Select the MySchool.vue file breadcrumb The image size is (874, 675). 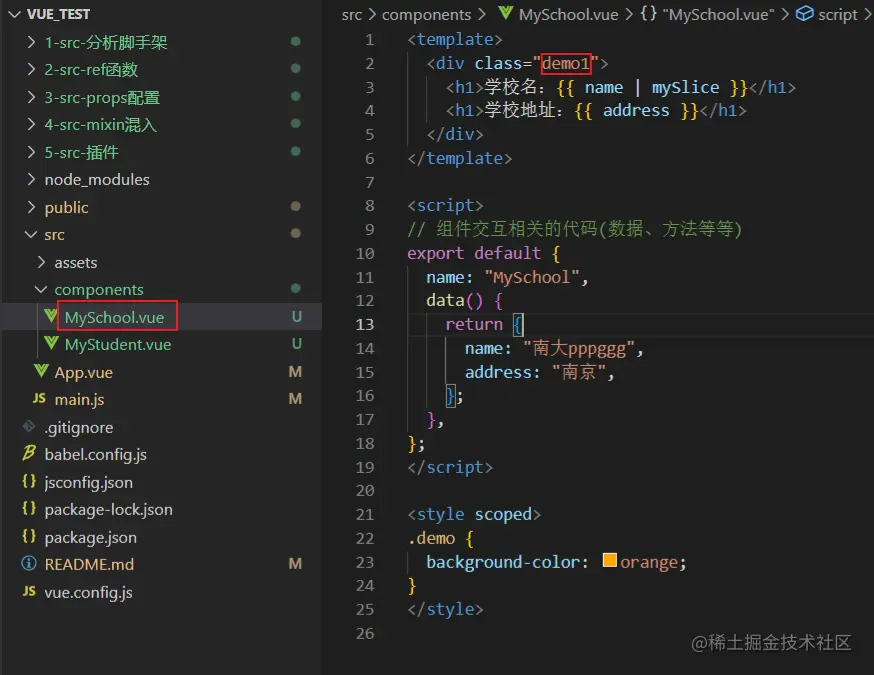(x=569, y=14)
